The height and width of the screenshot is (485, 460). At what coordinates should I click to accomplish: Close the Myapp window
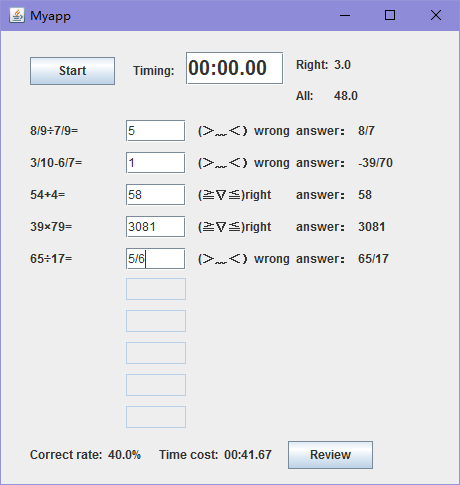tap(435, 15)
